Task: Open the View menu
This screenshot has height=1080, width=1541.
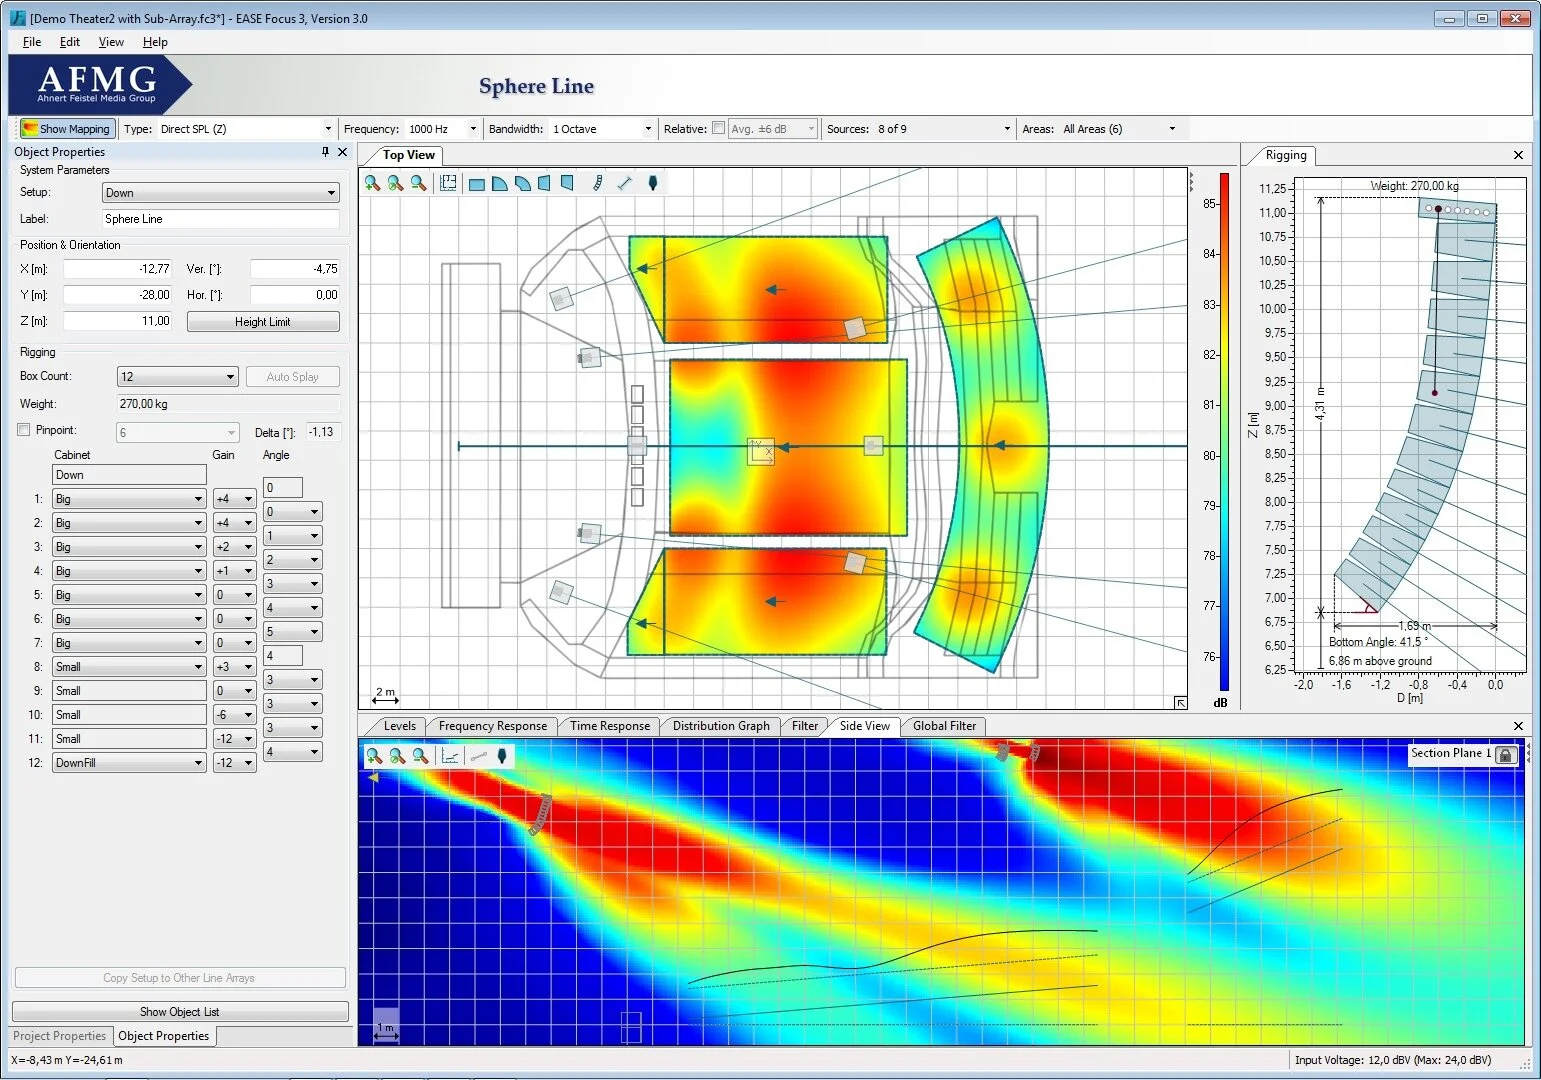Action: coord(110,42)
